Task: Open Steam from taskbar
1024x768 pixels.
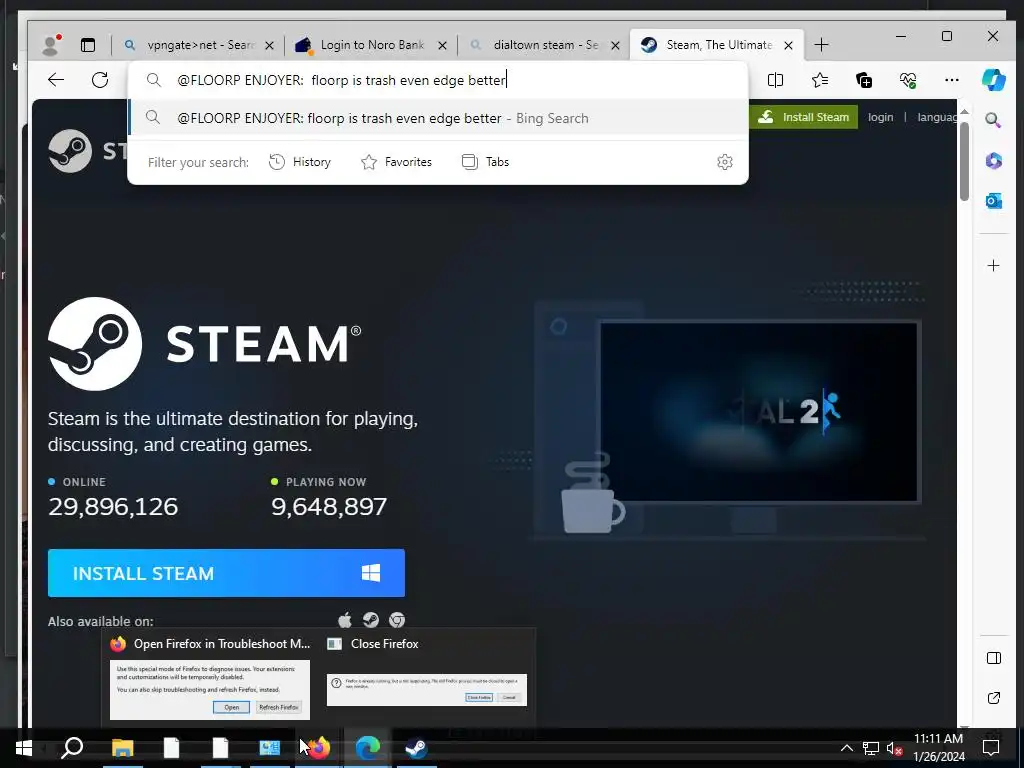Action: coord(416,748)
